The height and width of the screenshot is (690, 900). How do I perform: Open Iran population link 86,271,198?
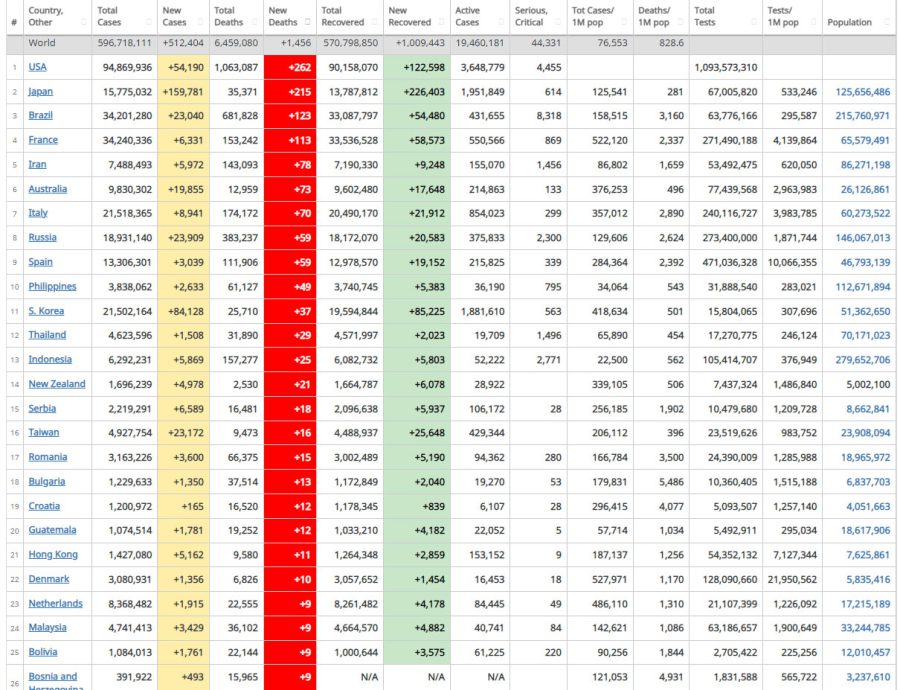pyautogui.click(x=866, y=165)
